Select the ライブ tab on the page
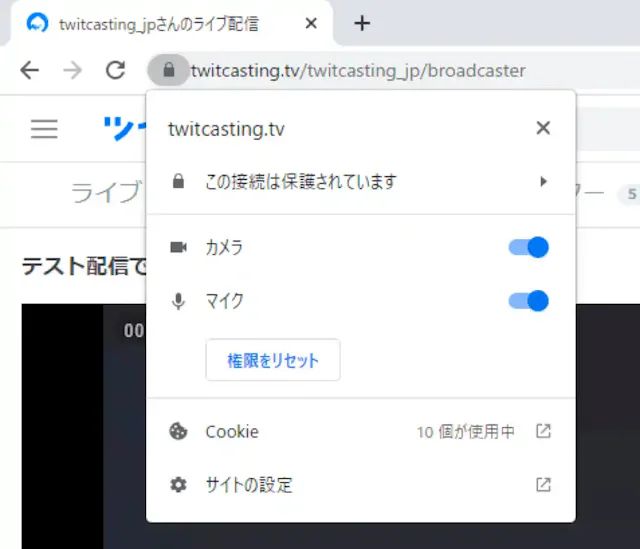Viewport: 640px width, 549px height. coord(107,192)
